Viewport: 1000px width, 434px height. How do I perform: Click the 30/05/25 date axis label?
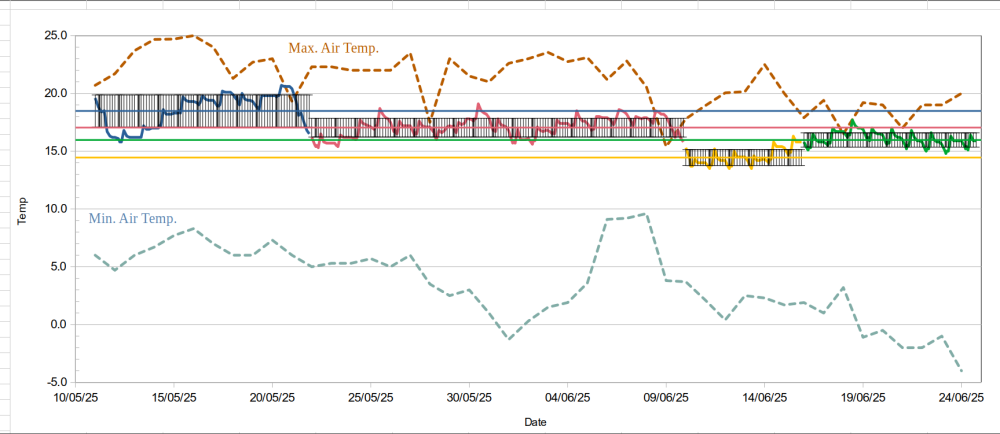[x=469, y=398]
